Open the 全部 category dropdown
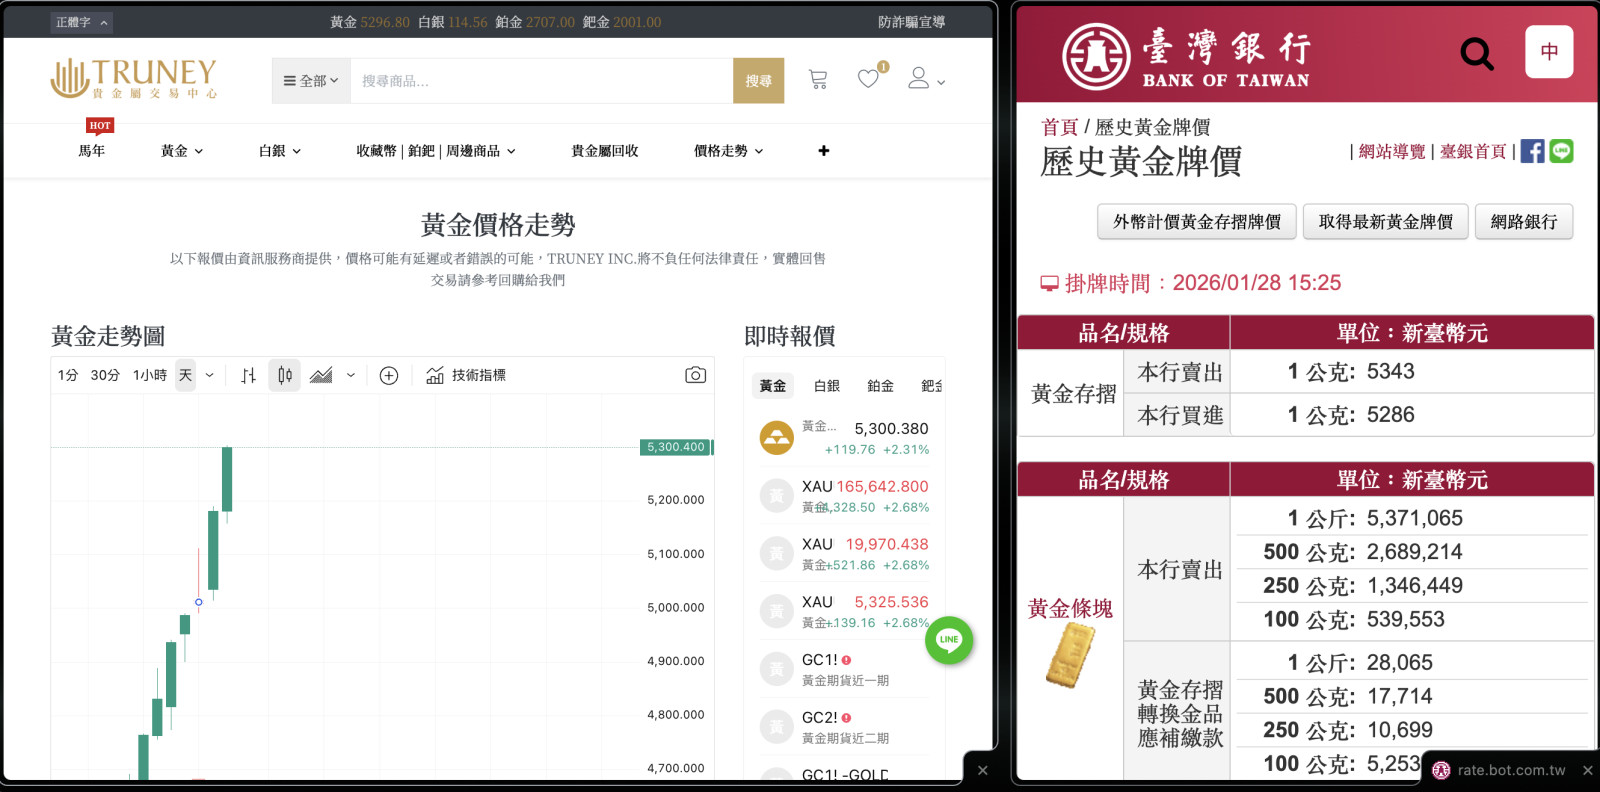 pos(311,81)
